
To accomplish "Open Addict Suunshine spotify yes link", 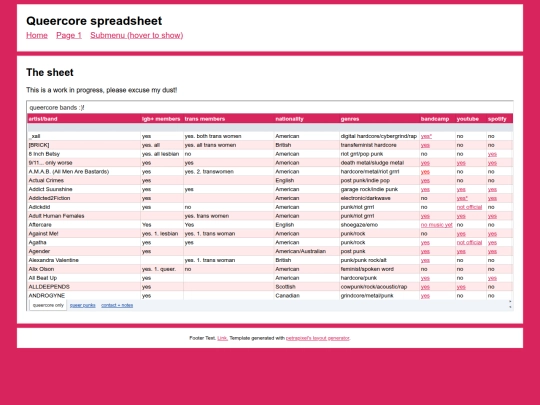I will [492, 189].
